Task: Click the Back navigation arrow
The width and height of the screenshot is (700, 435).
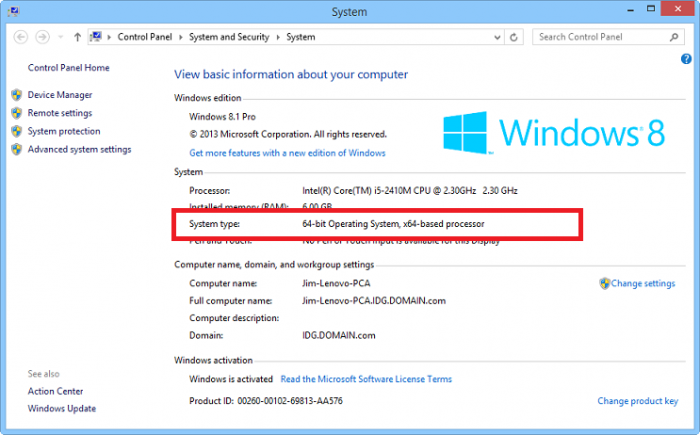Action: click(x=21, y=37)
